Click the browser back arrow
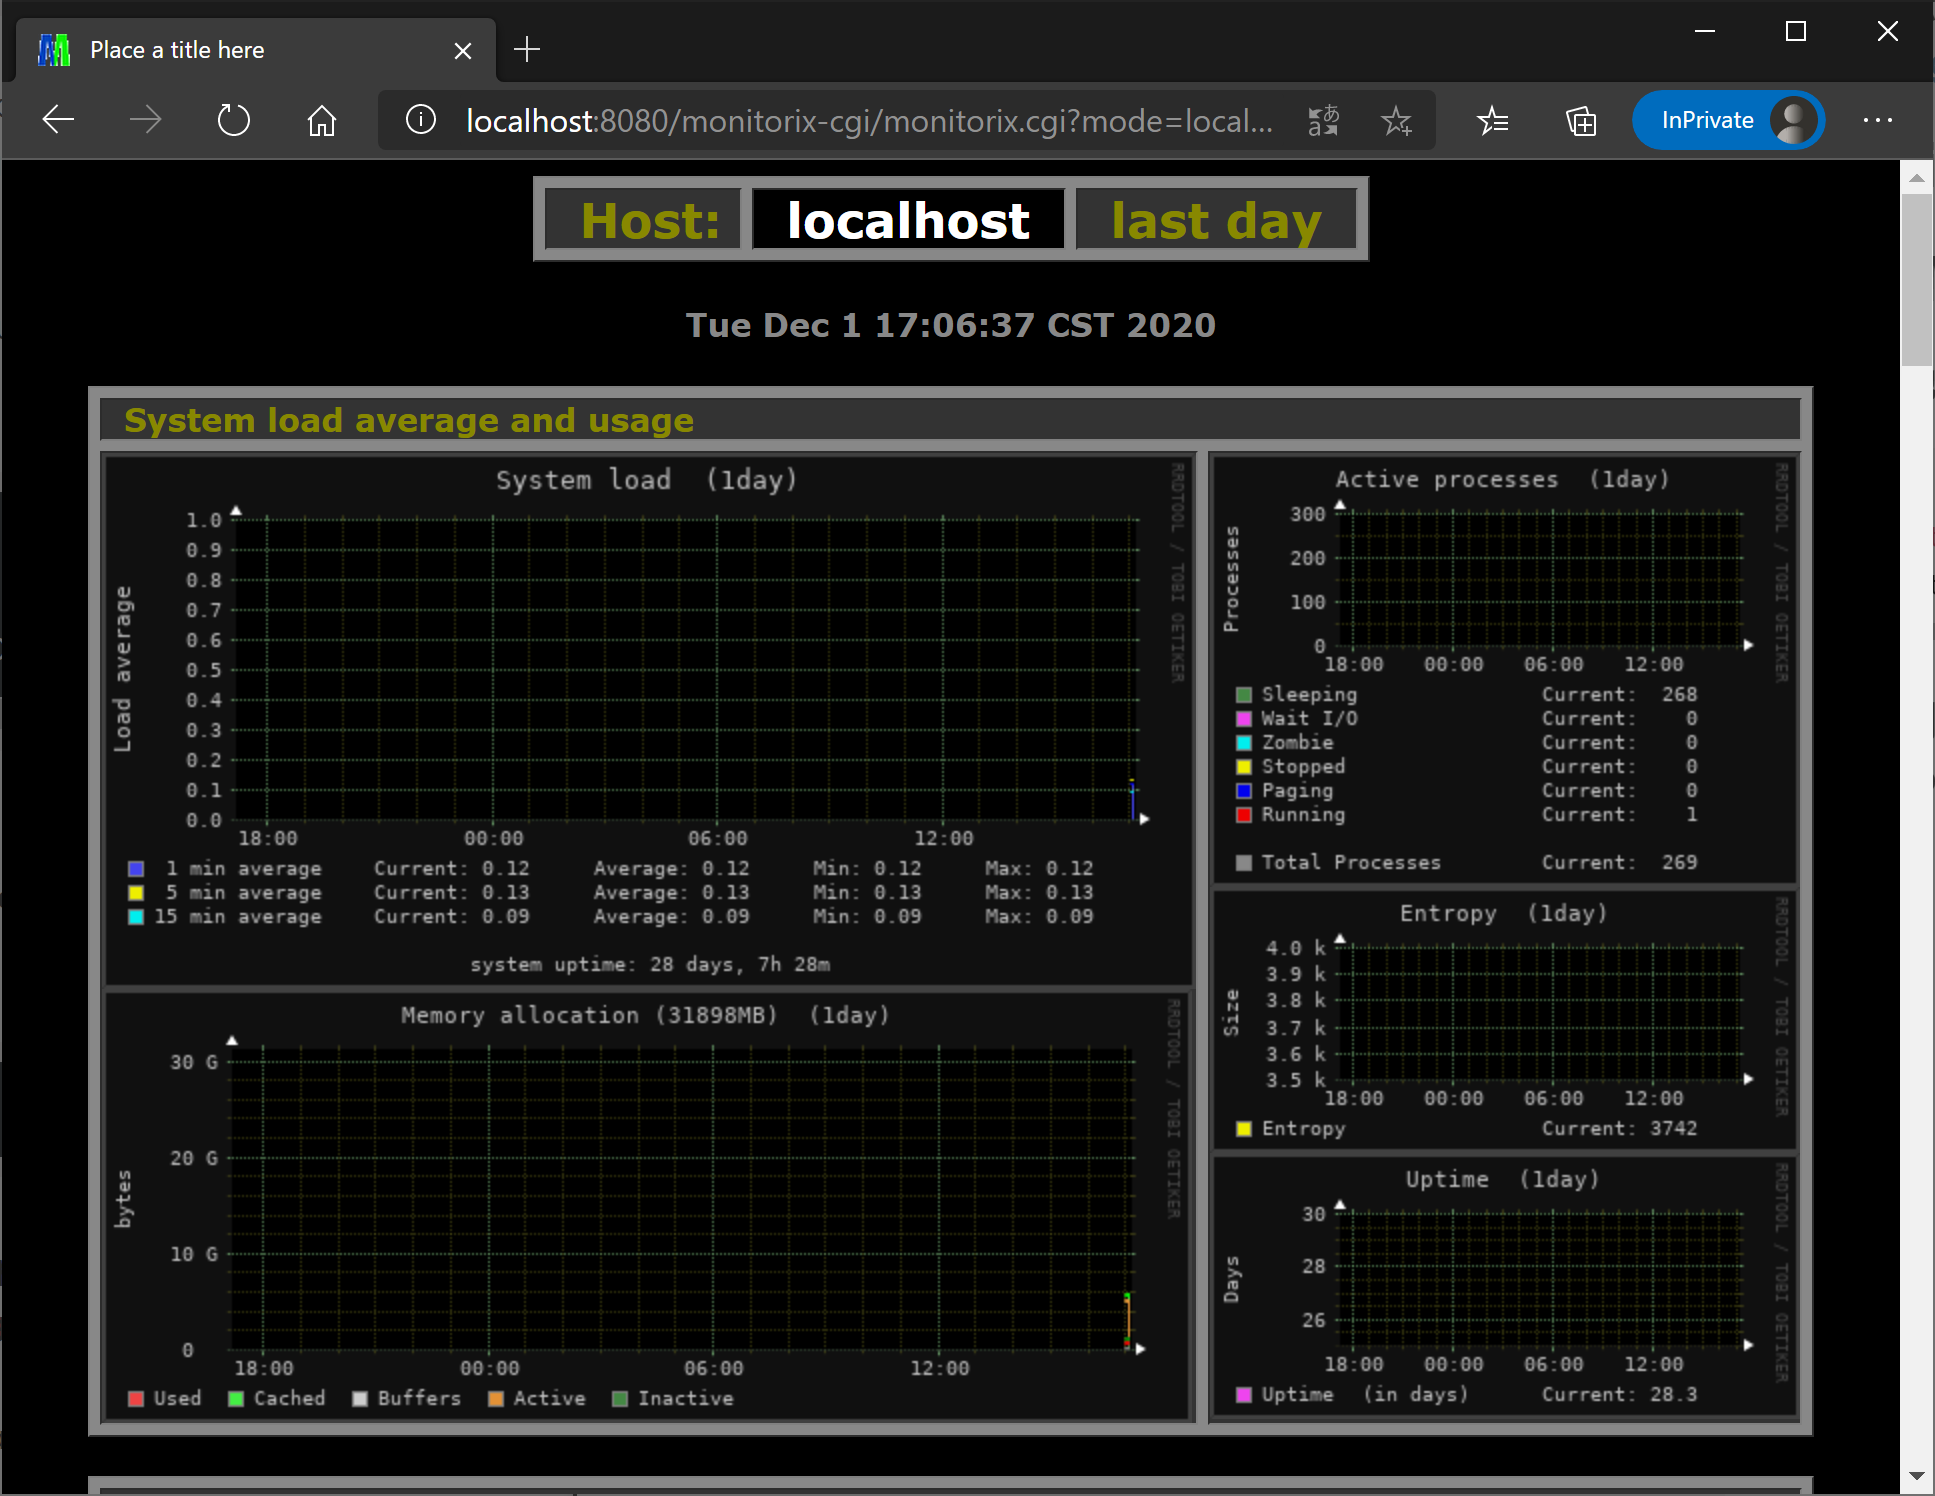The height and width of the screenshot is (1496, 1935). click(x=59, y=121)
